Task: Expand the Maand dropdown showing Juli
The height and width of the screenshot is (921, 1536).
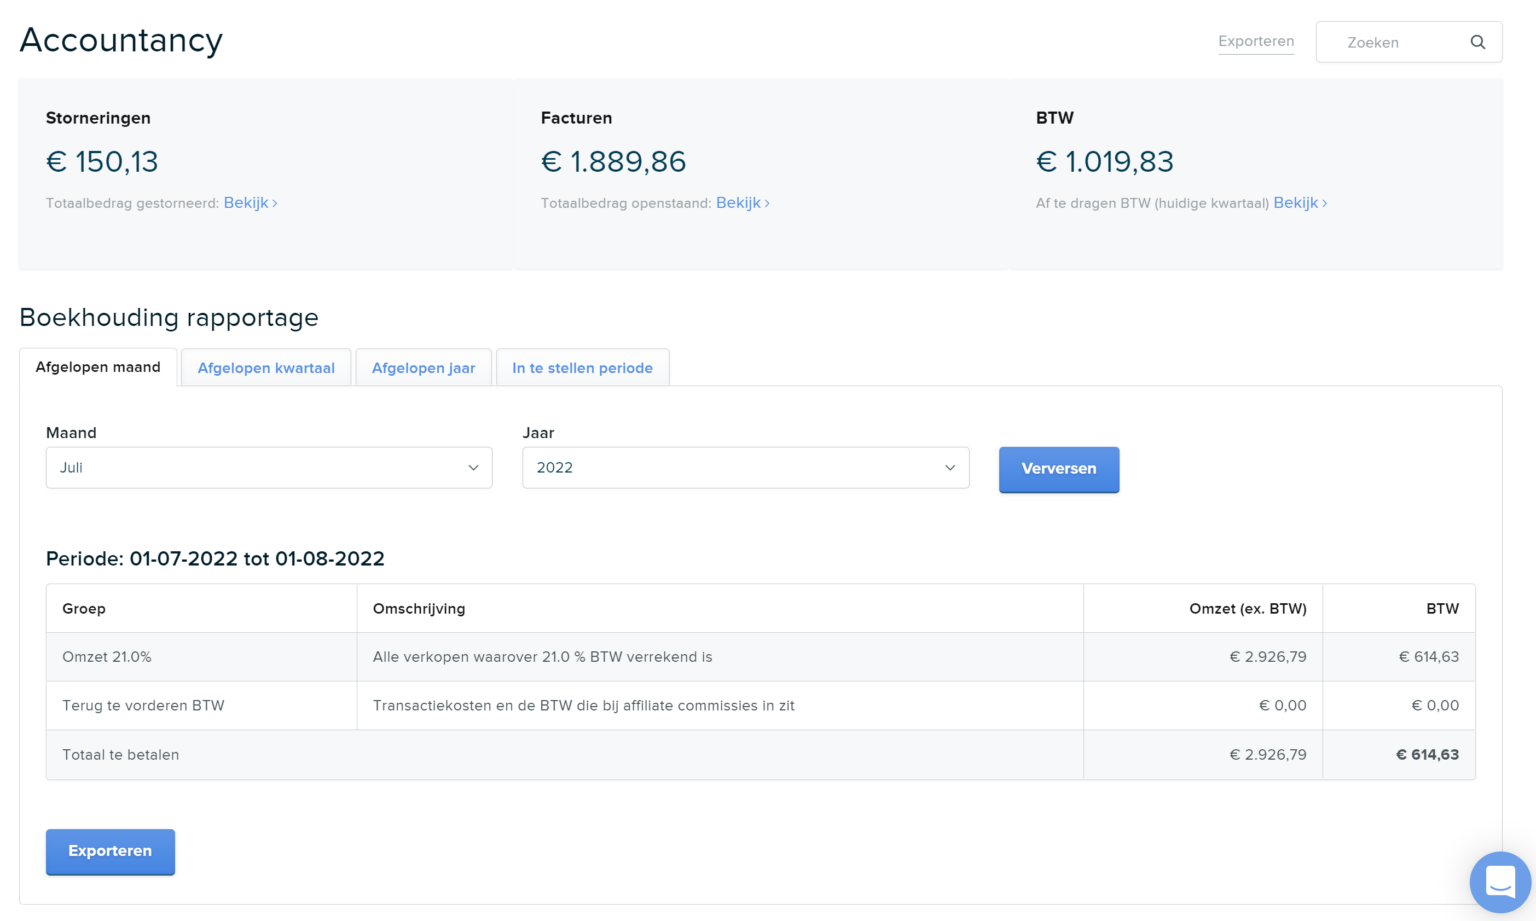Action: (x=268, y=467)
